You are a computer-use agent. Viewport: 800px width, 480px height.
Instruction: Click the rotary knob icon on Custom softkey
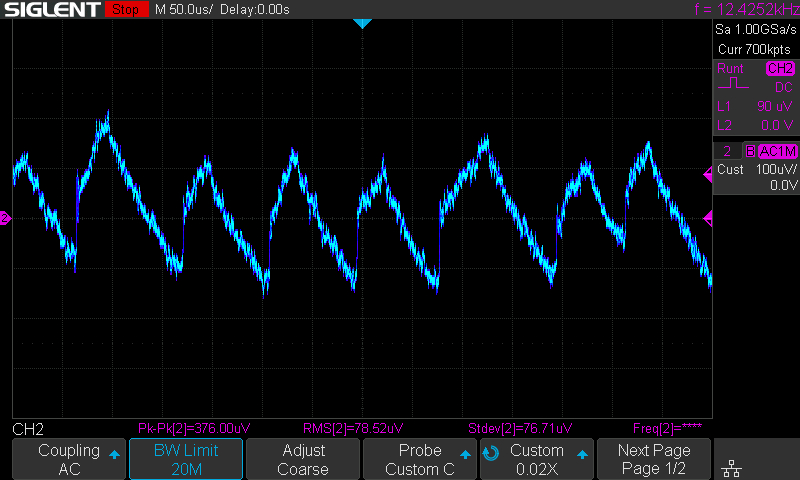click(x=490, y=453)
